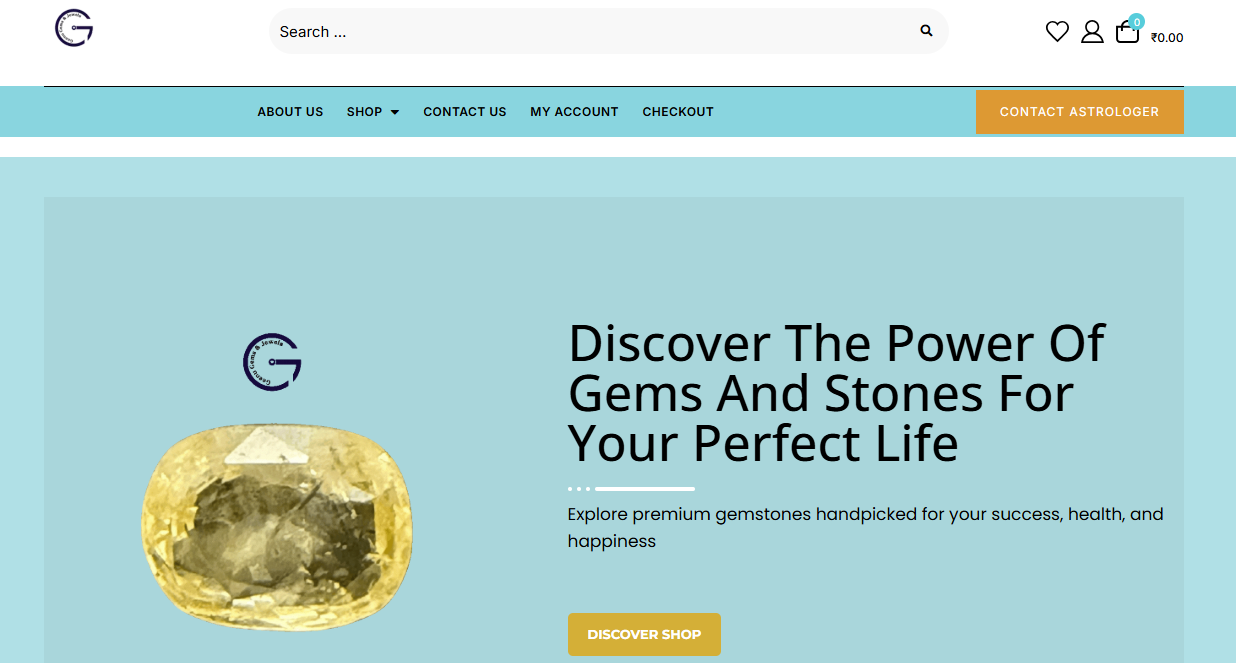Click the Discover Shop button
This screenshot has width=1236, height=663.
(x=644, y=634)
